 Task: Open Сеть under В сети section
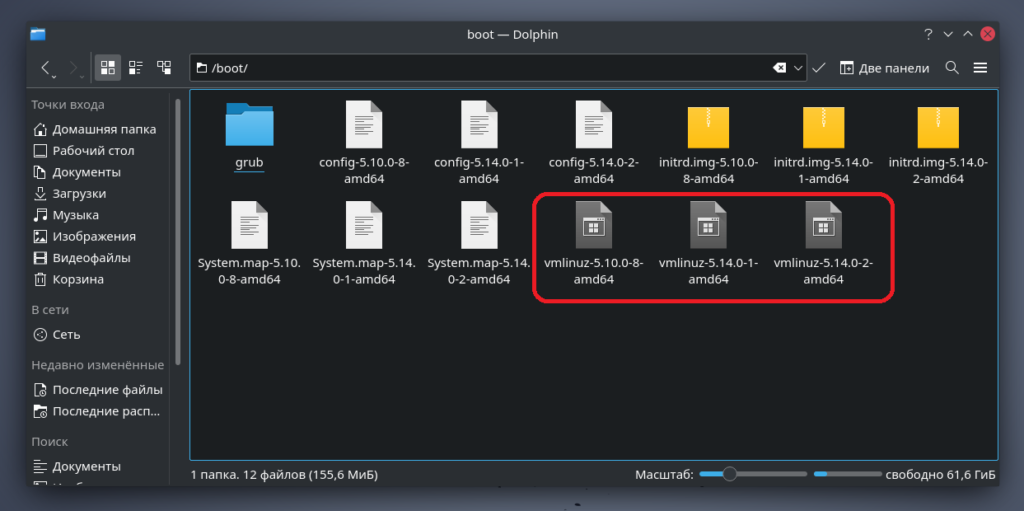pos(66,334)
